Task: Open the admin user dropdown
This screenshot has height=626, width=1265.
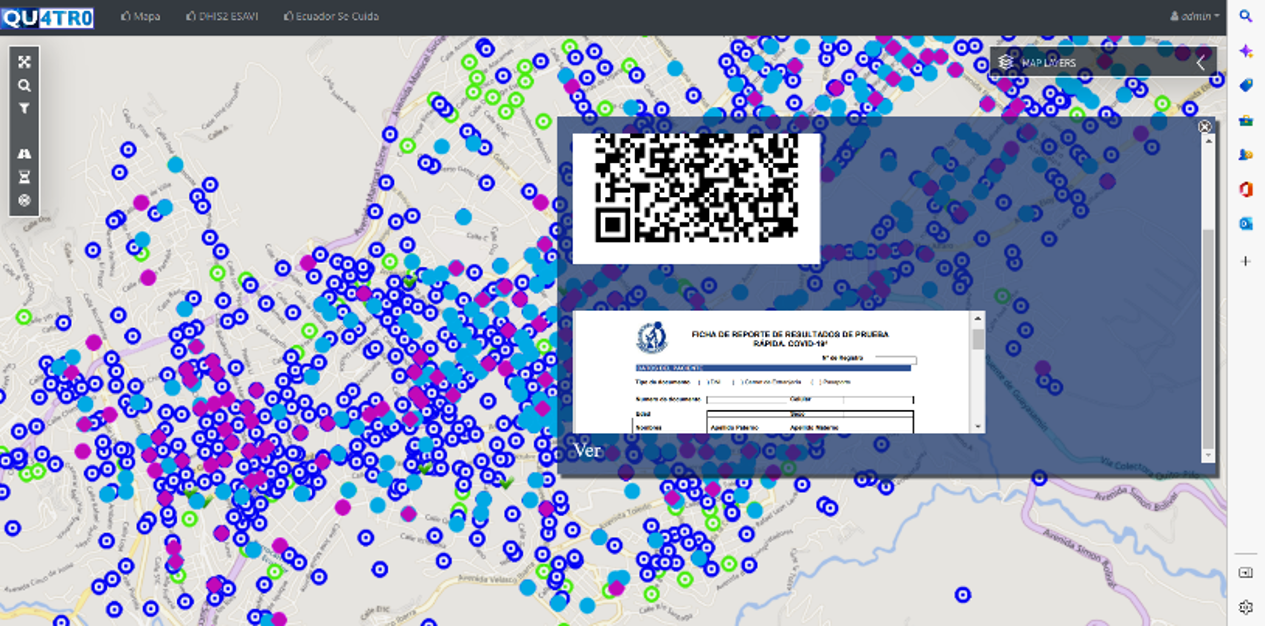Action: coord(1195,16)
